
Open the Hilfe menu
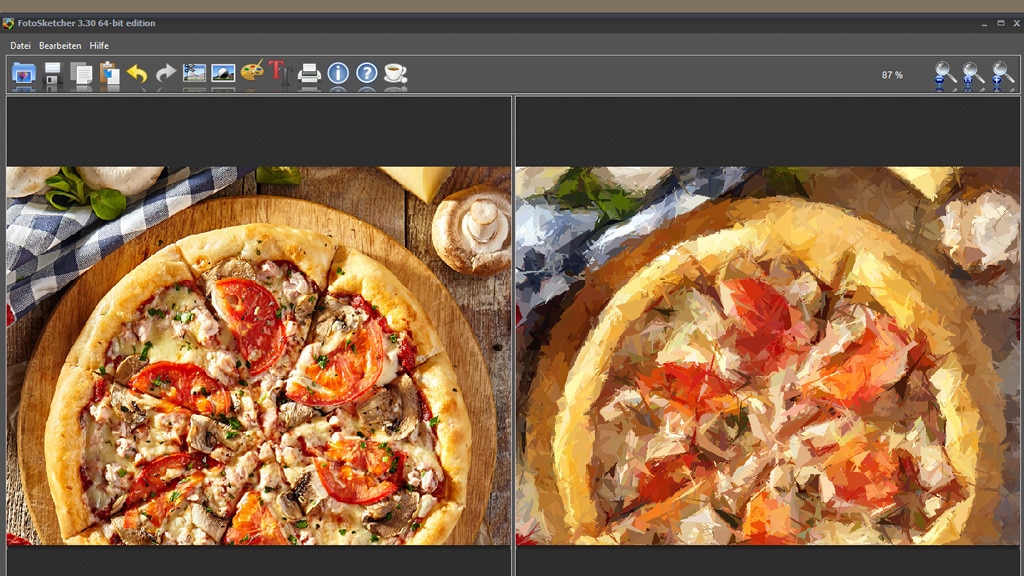(99, 46)
